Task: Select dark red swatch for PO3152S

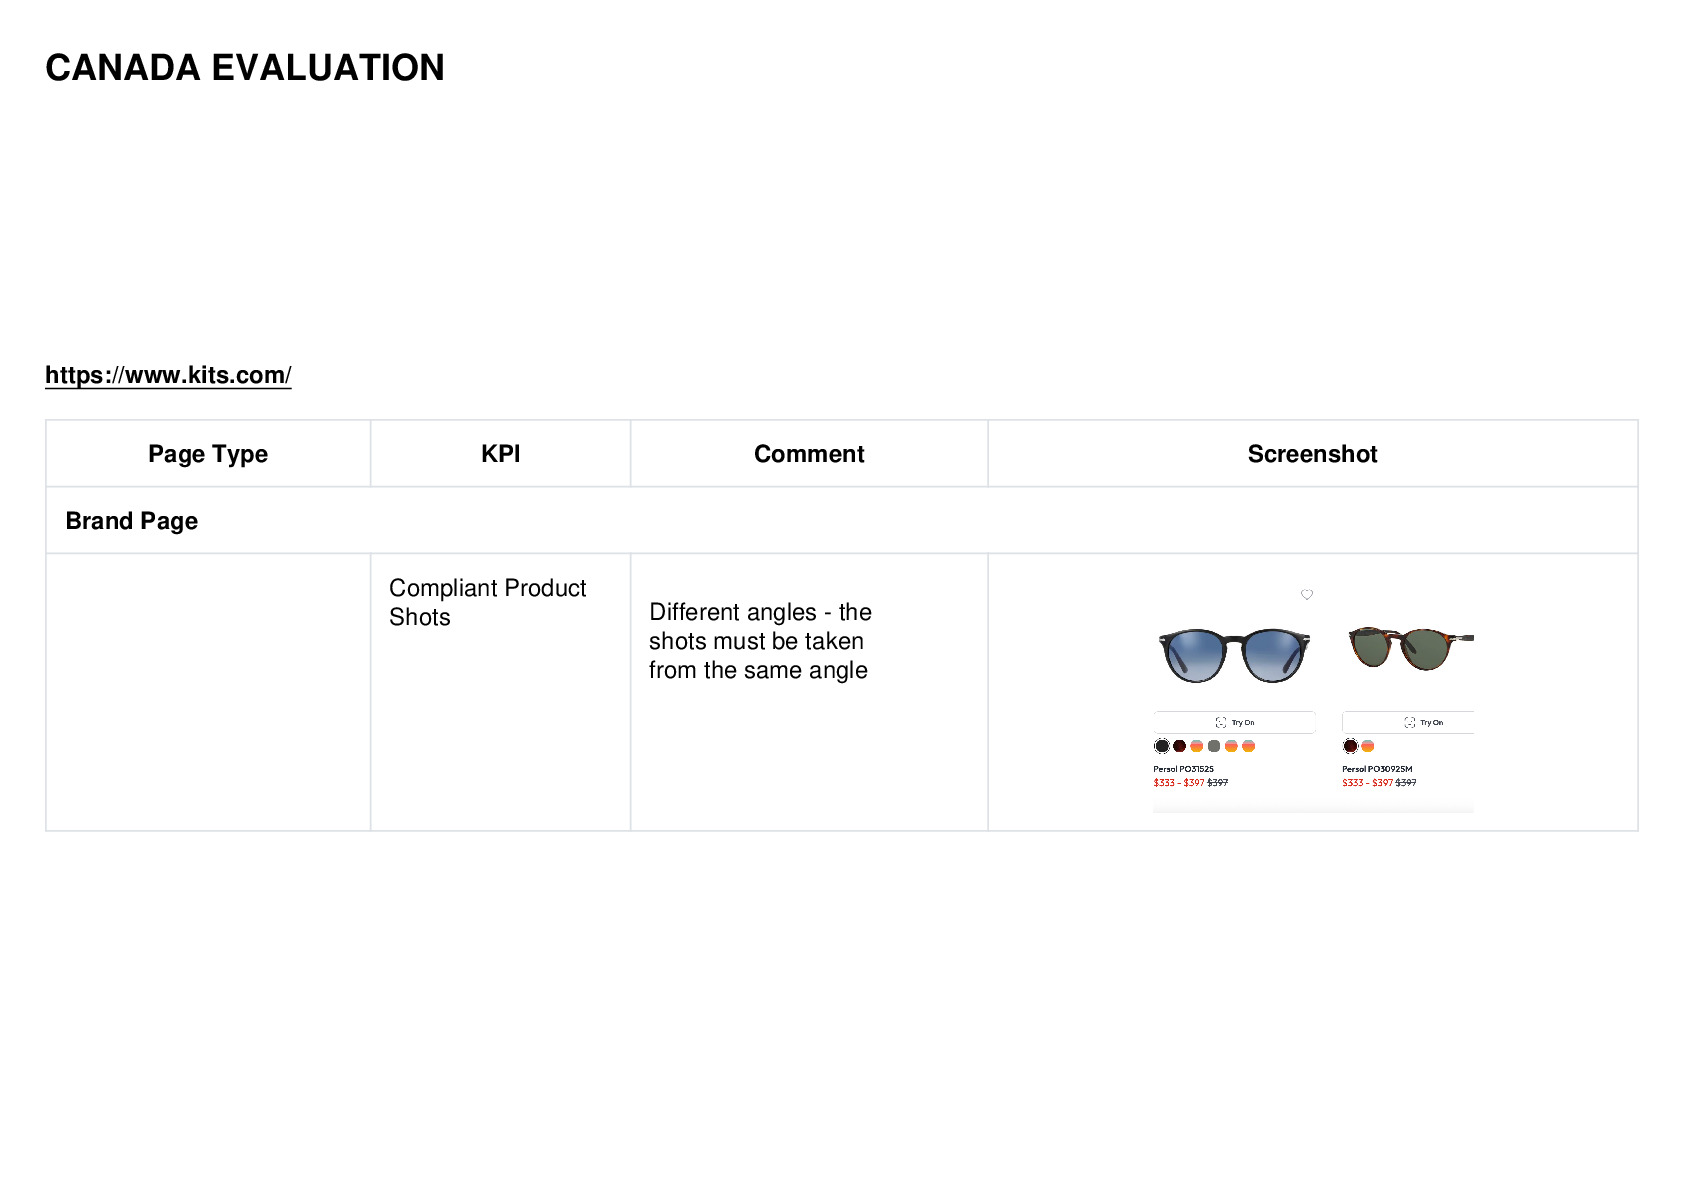Action: coord(1179,746)
